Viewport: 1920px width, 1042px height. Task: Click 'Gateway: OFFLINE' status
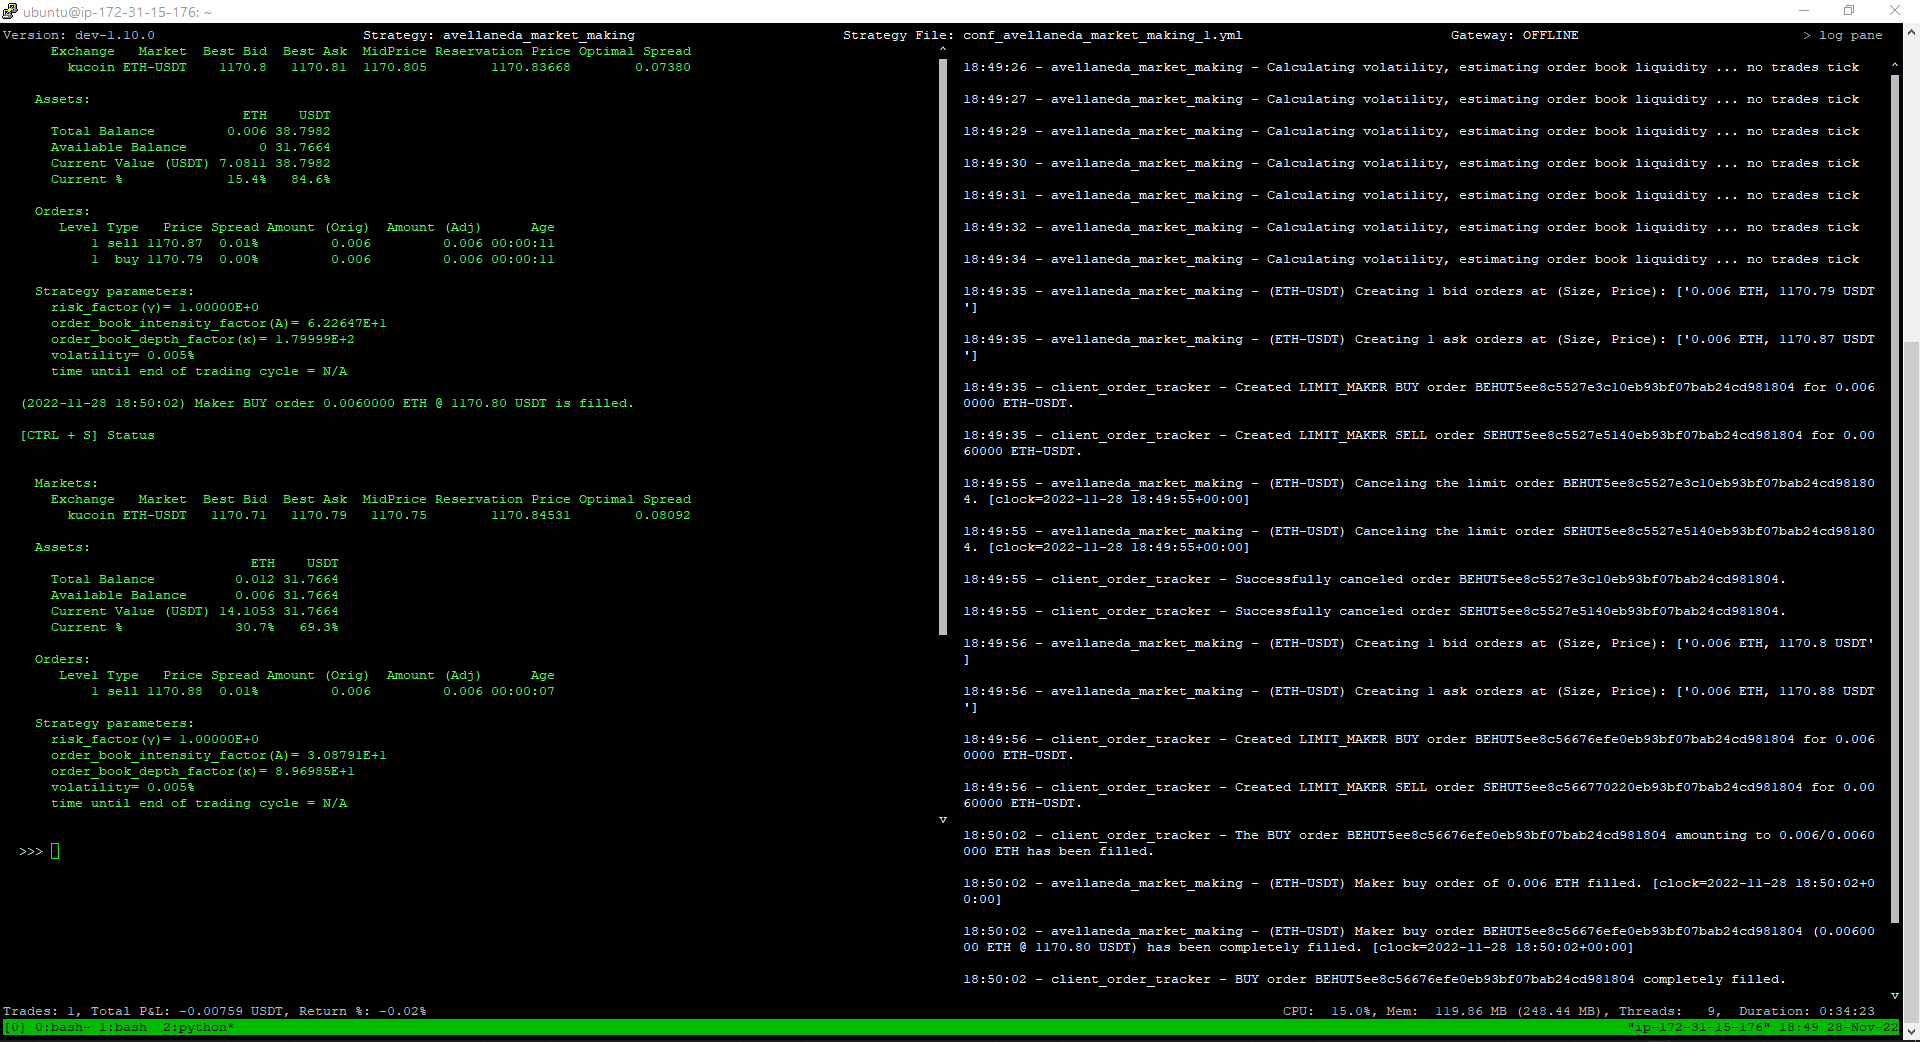tap(1515, 35)
